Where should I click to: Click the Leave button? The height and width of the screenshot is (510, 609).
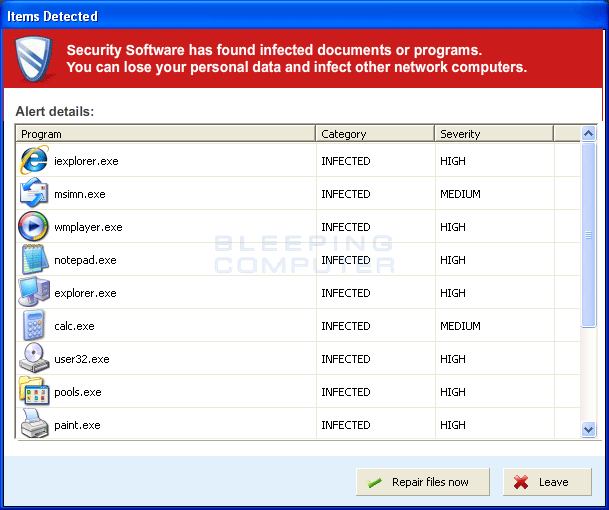pos(547,482)
